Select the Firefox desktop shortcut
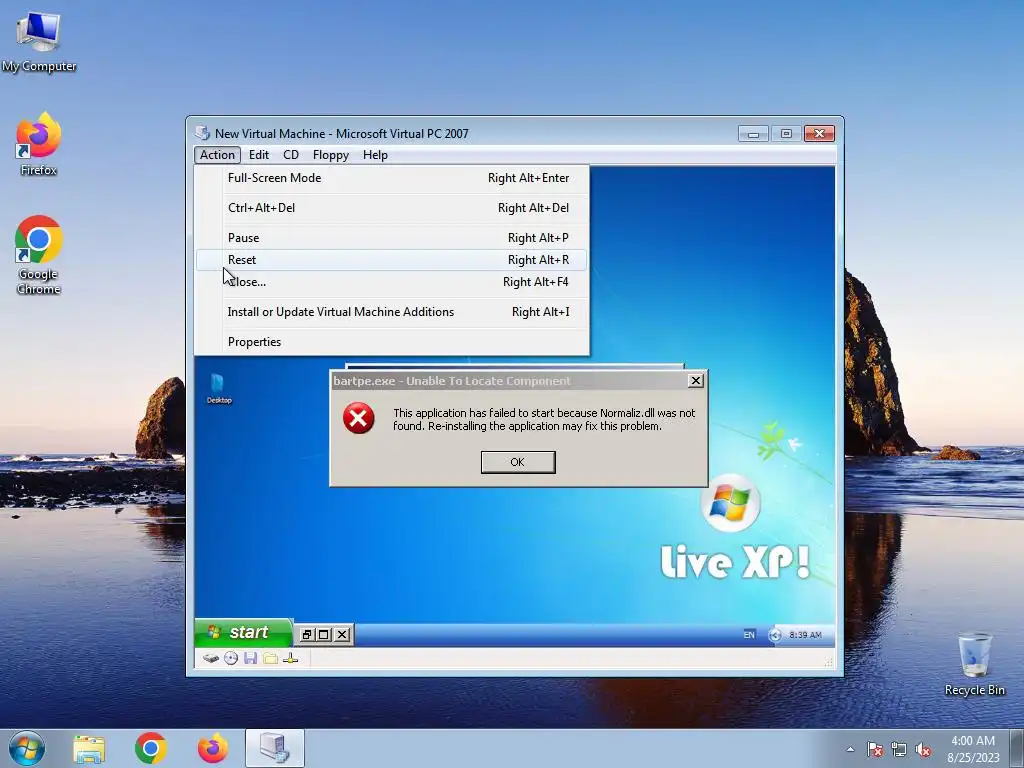1024x768 pixels. [39, 144]
